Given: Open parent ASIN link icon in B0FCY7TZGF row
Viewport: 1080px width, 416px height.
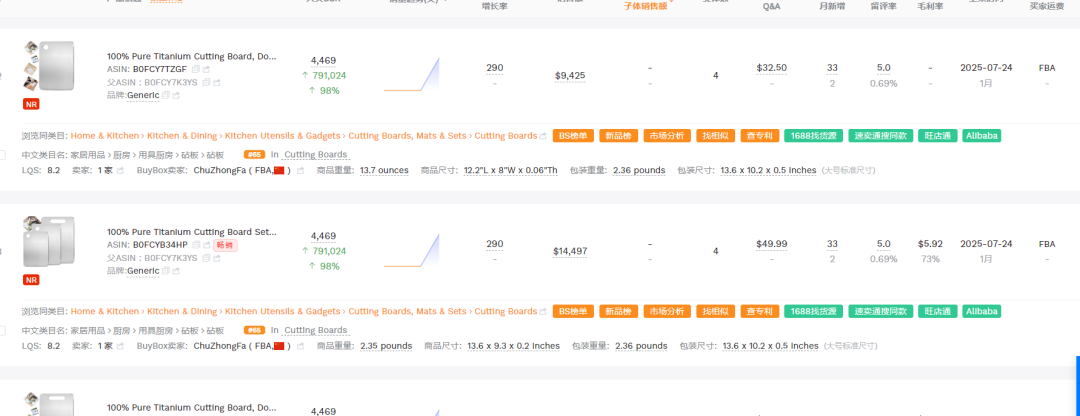Looking at the screenshot, I should tap(216, 82).
